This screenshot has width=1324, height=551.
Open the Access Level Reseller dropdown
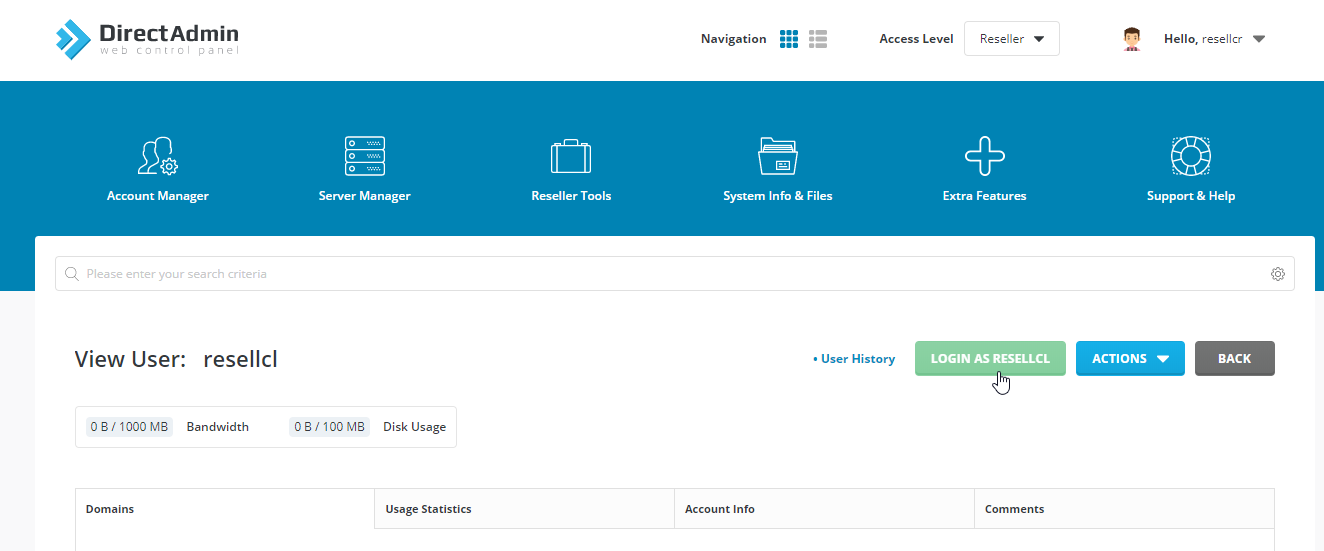pyautogui.click(x=1012, y=39)
